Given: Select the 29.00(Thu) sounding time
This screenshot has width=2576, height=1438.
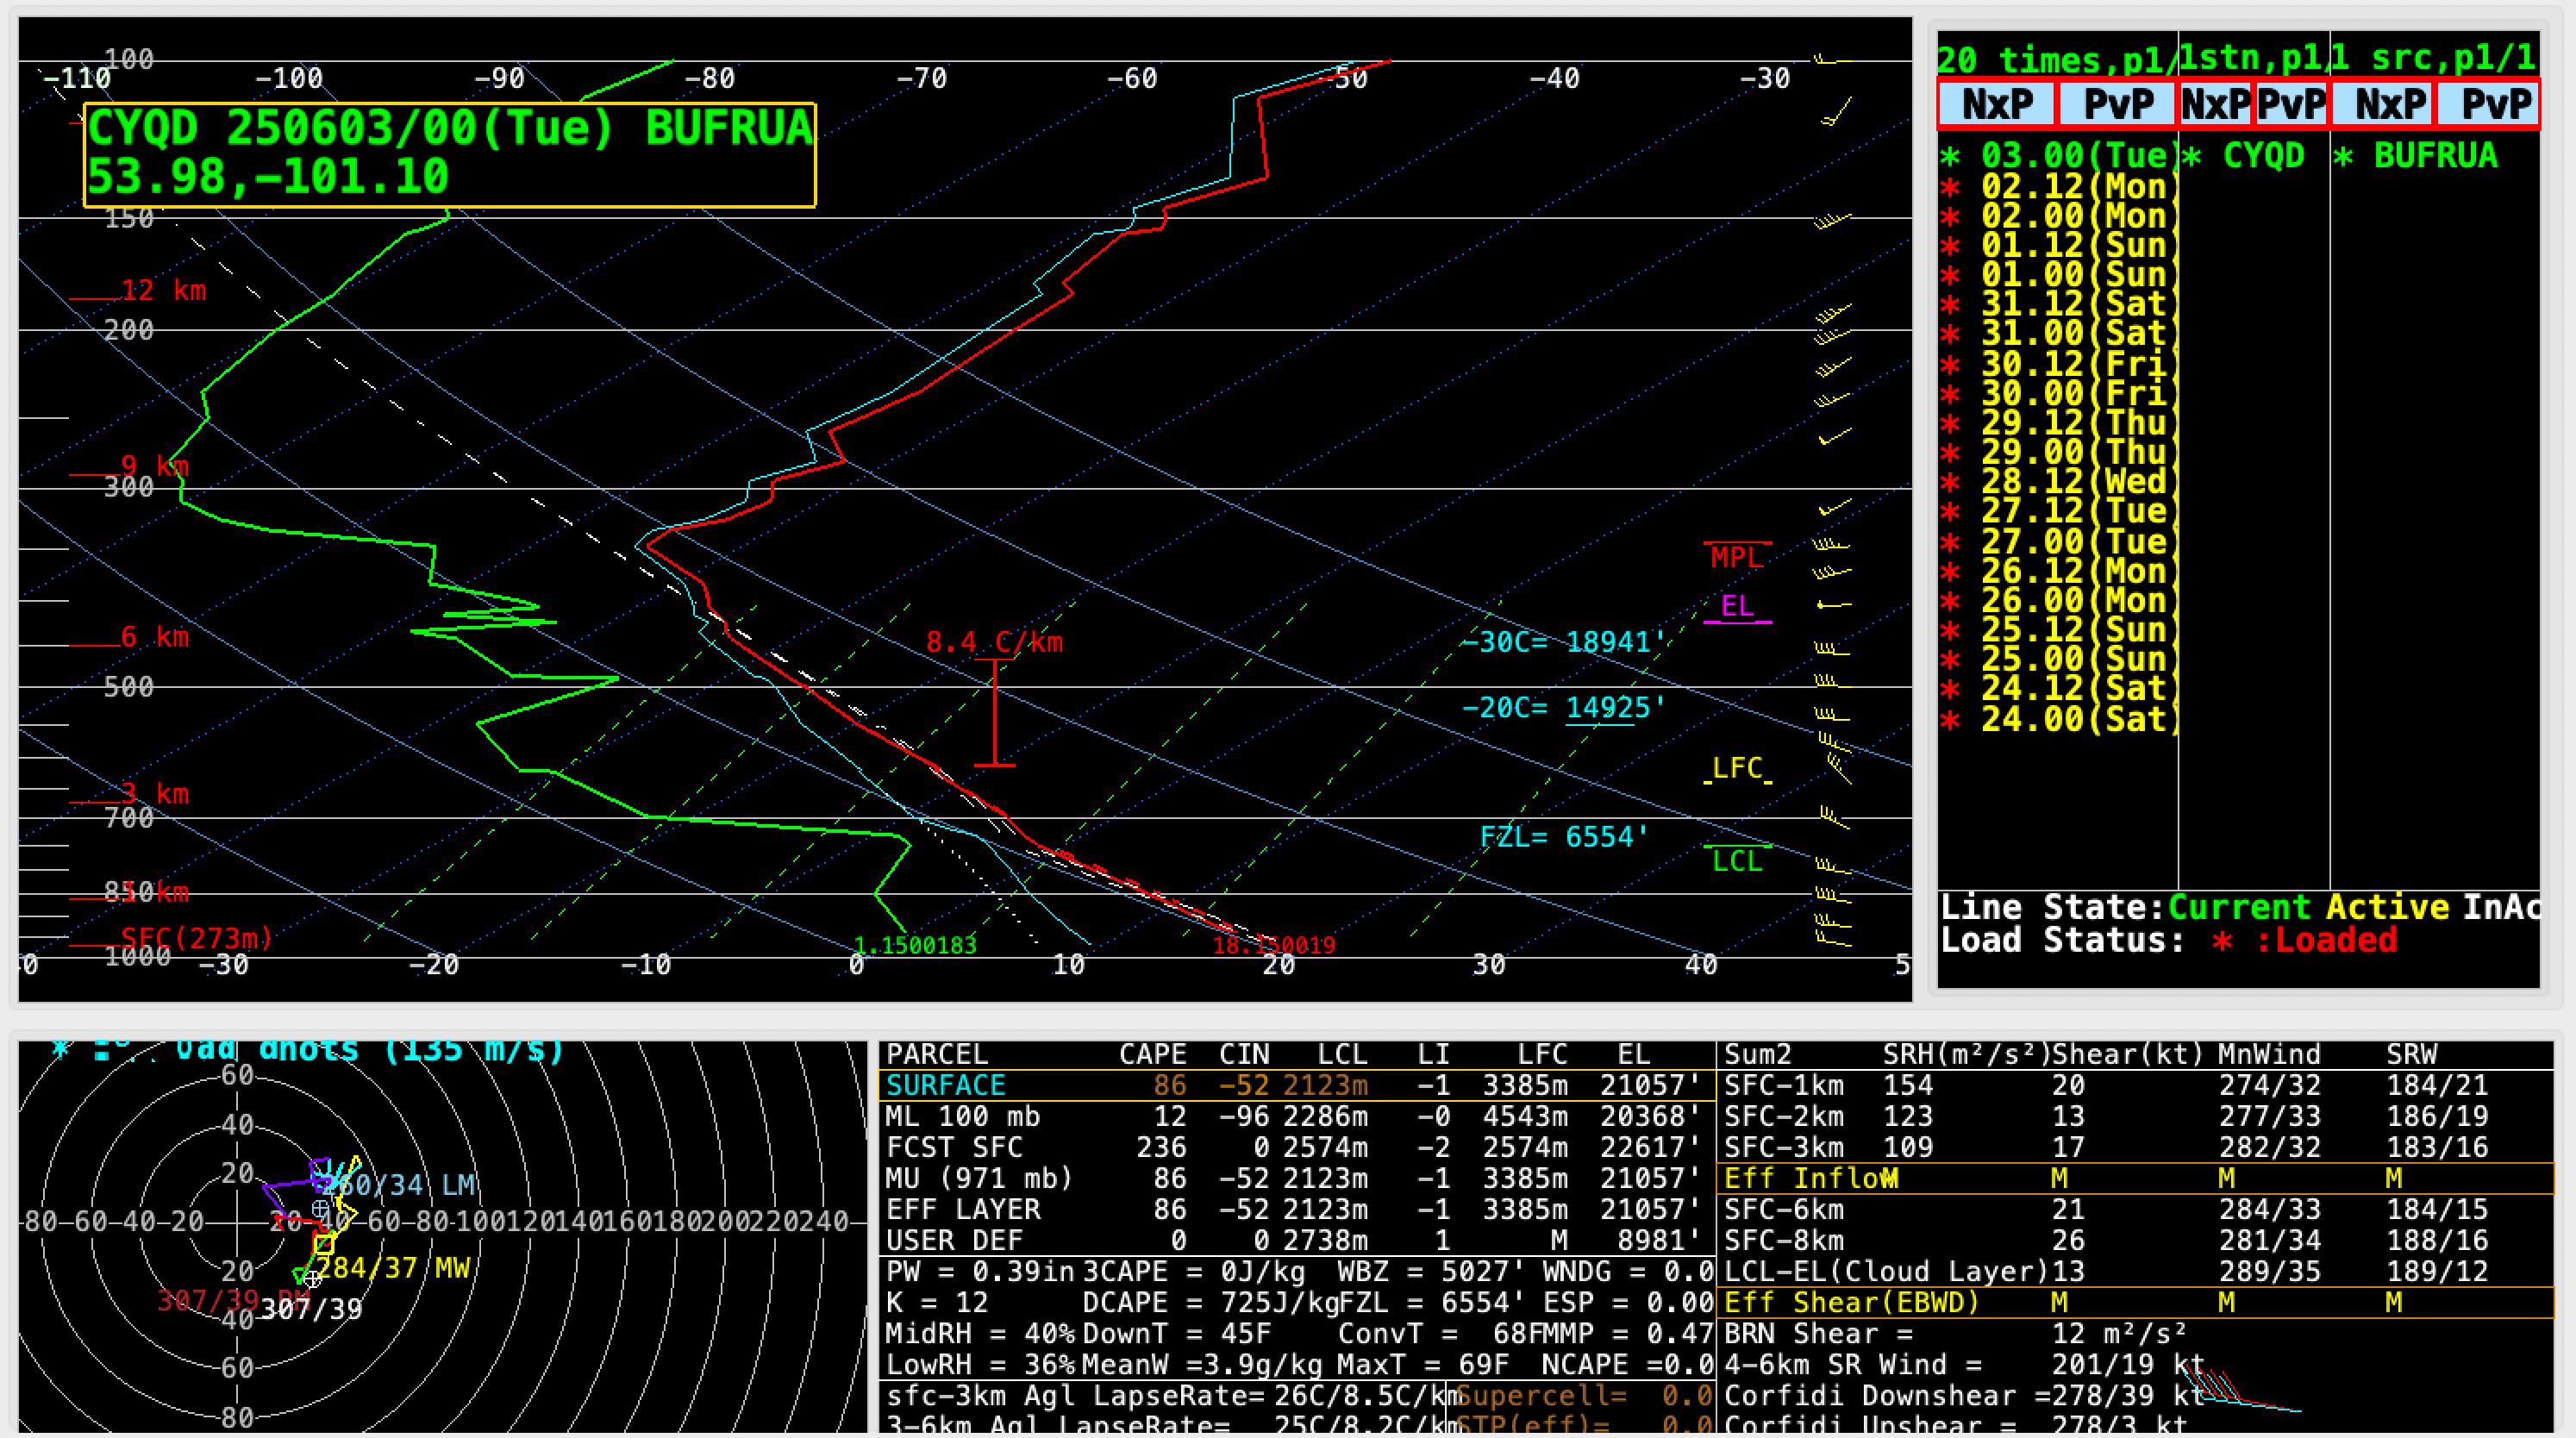Looking at the screenshot, I should pyautogui.click(x=2058, y=452).
